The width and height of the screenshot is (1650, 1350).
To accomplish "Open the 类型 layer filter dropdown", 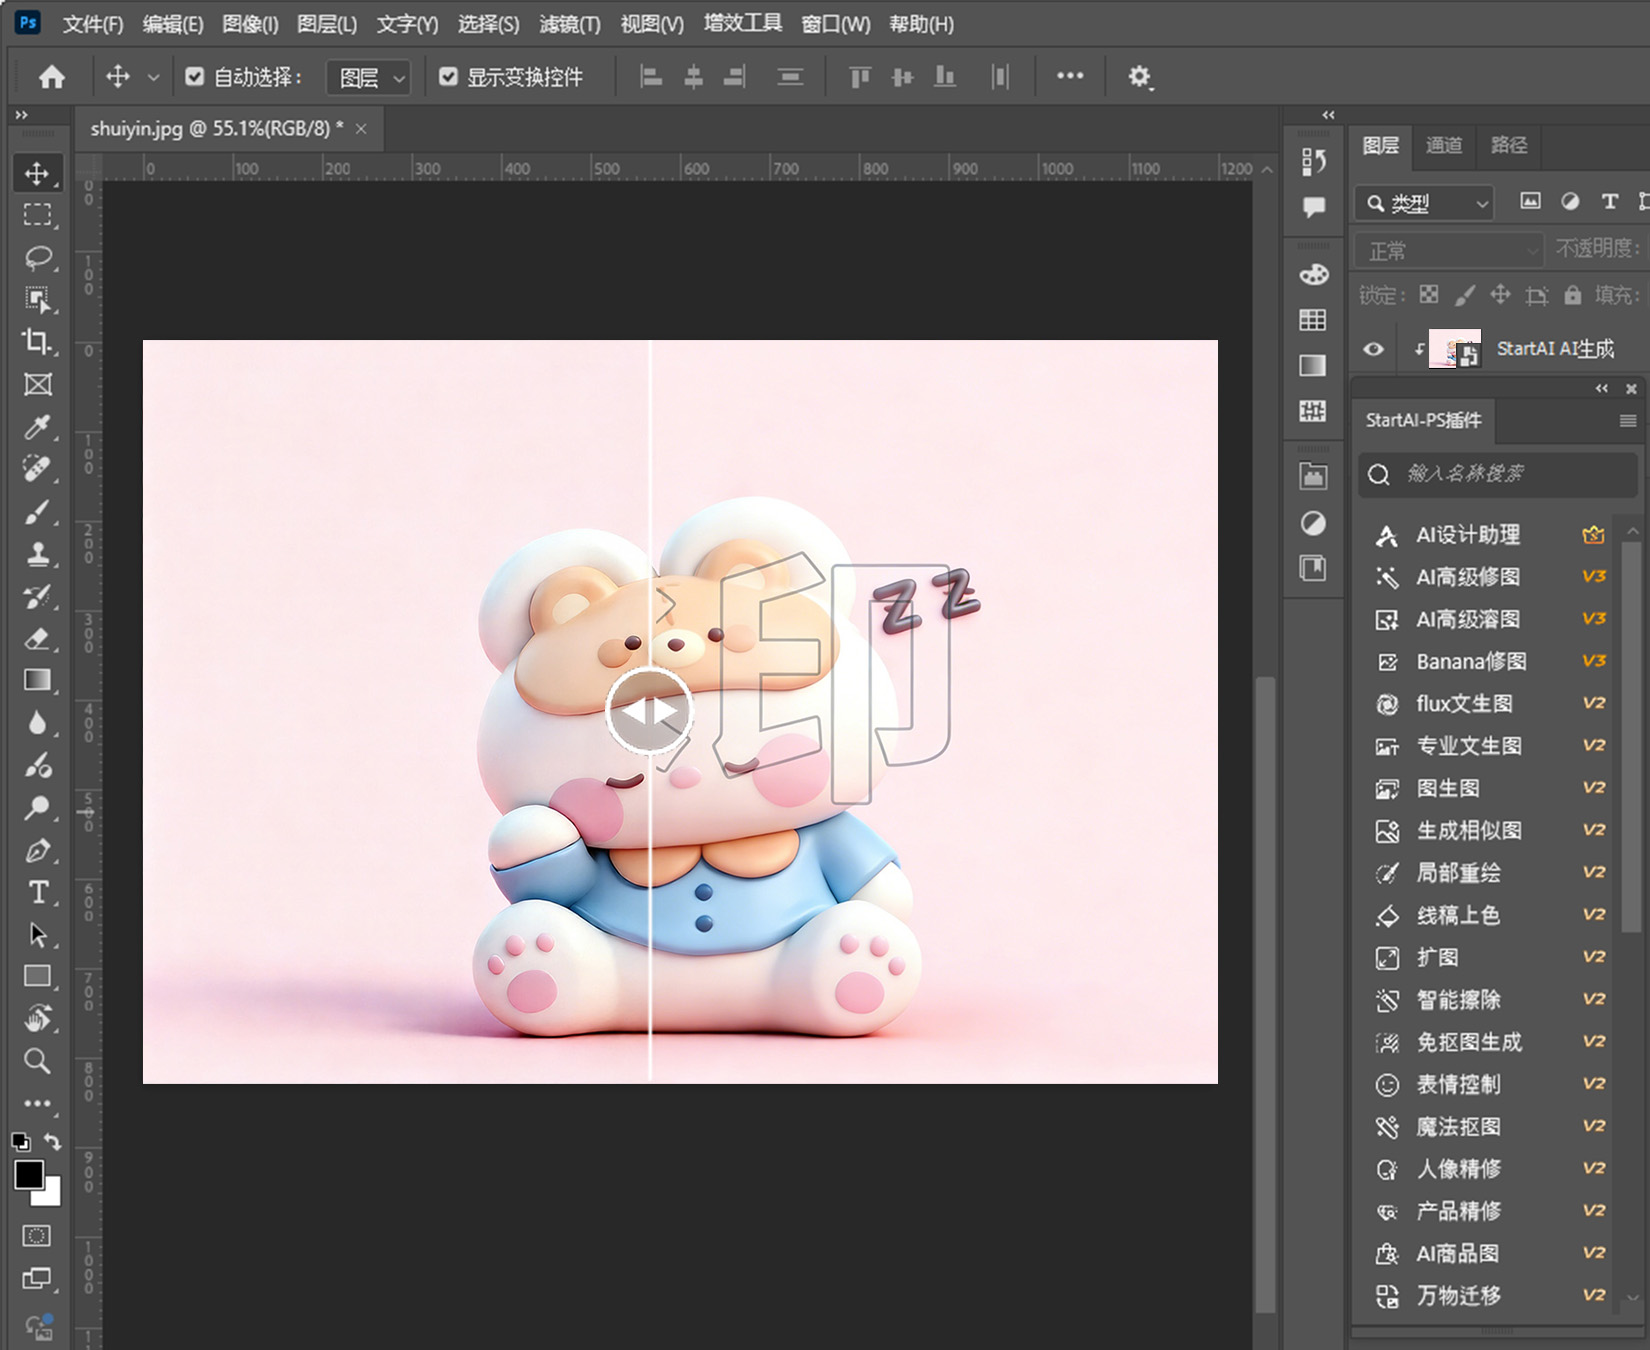I will (x=1425, y=204).
